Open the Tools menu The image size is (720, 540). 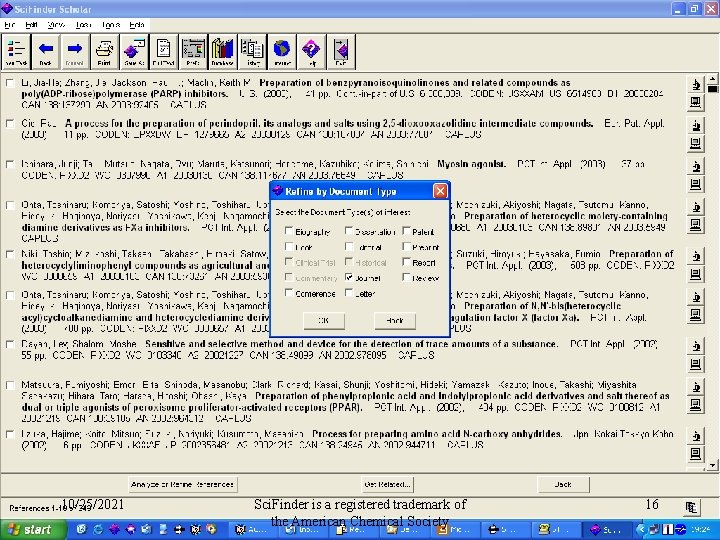click(111, 25)
